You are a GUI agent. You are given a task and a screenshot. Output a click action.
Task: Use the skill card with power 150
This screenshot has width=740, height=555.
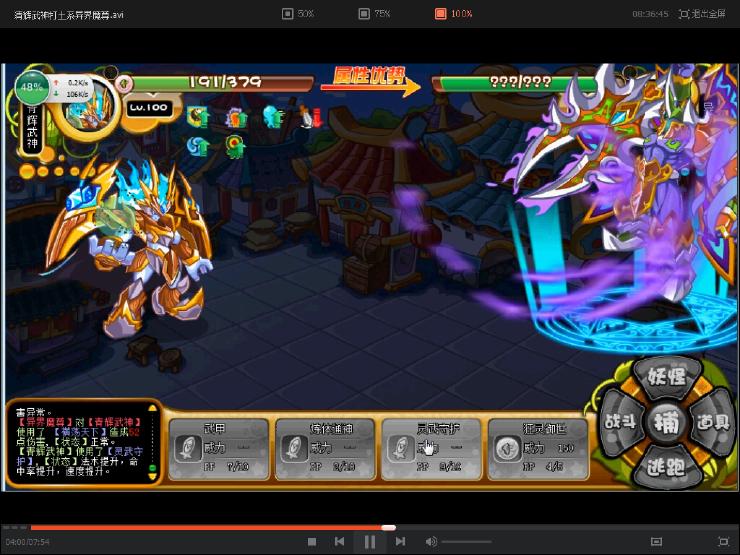(538, 448)
